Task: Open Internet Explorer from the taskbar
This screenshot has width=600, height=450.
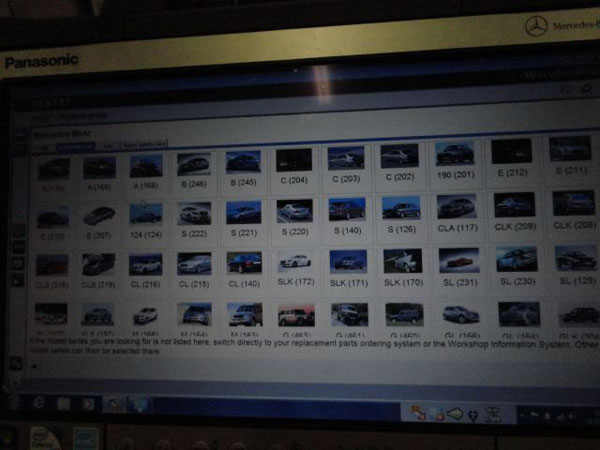Action: pyautogui.click(x=39, y=403)
